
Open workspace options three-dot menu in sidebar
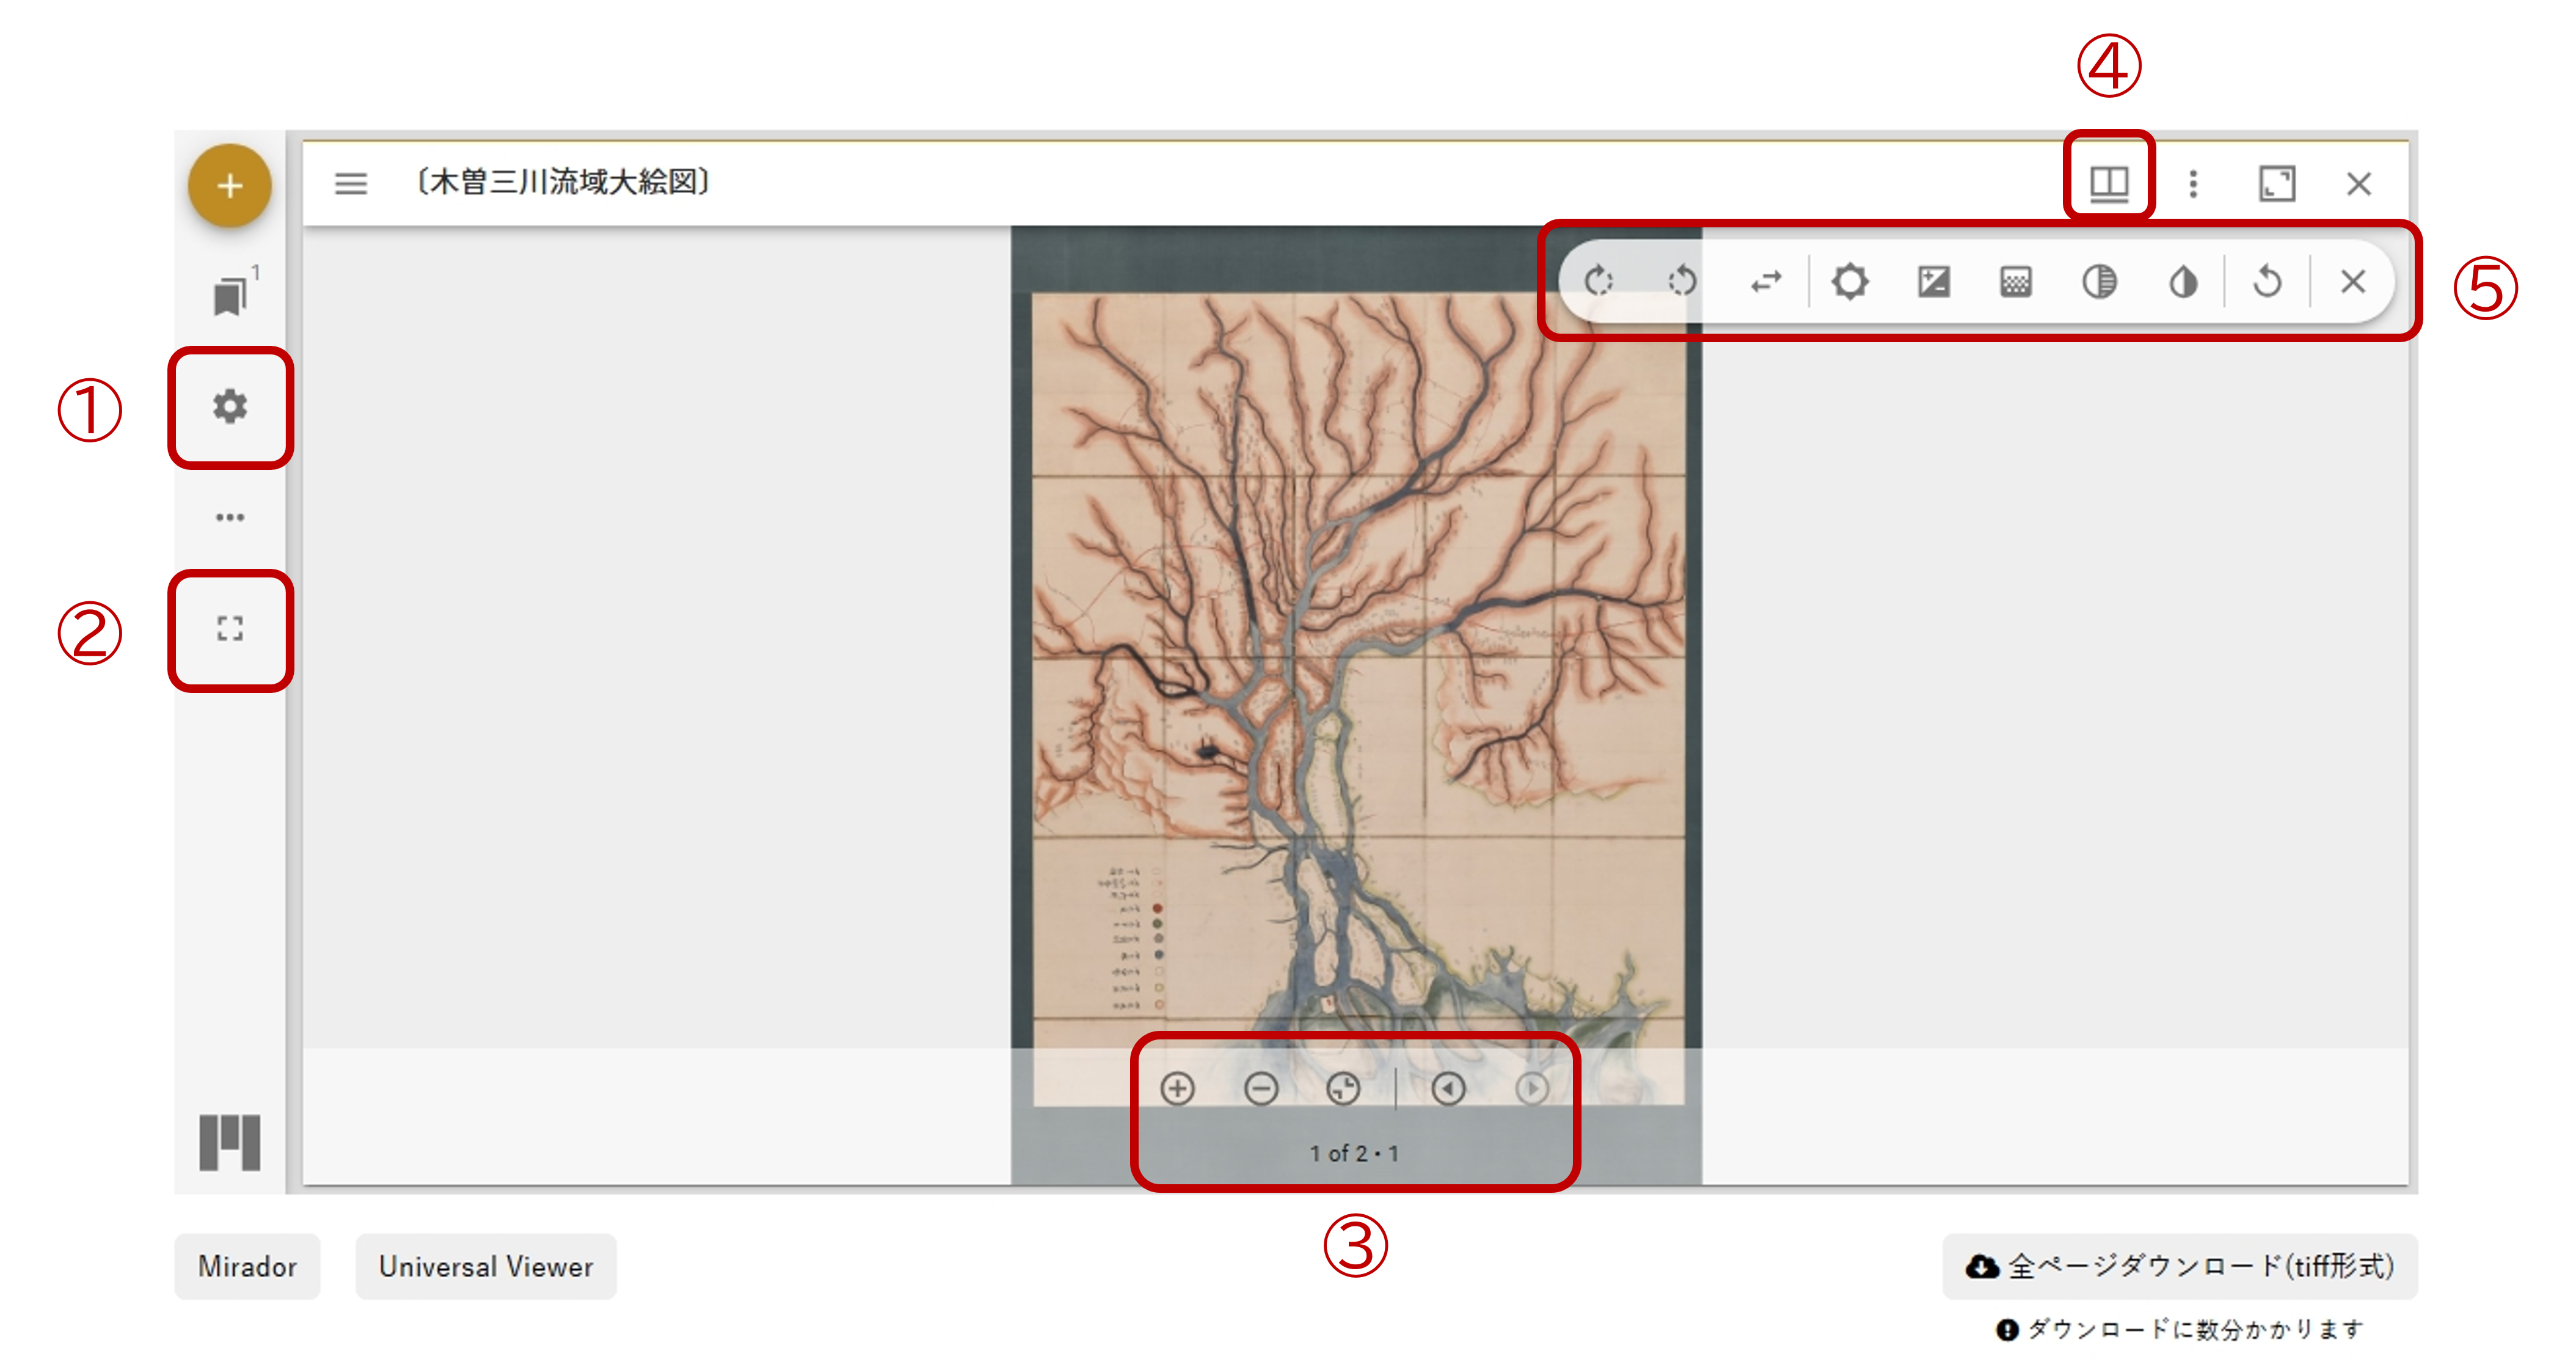point(230,517)
